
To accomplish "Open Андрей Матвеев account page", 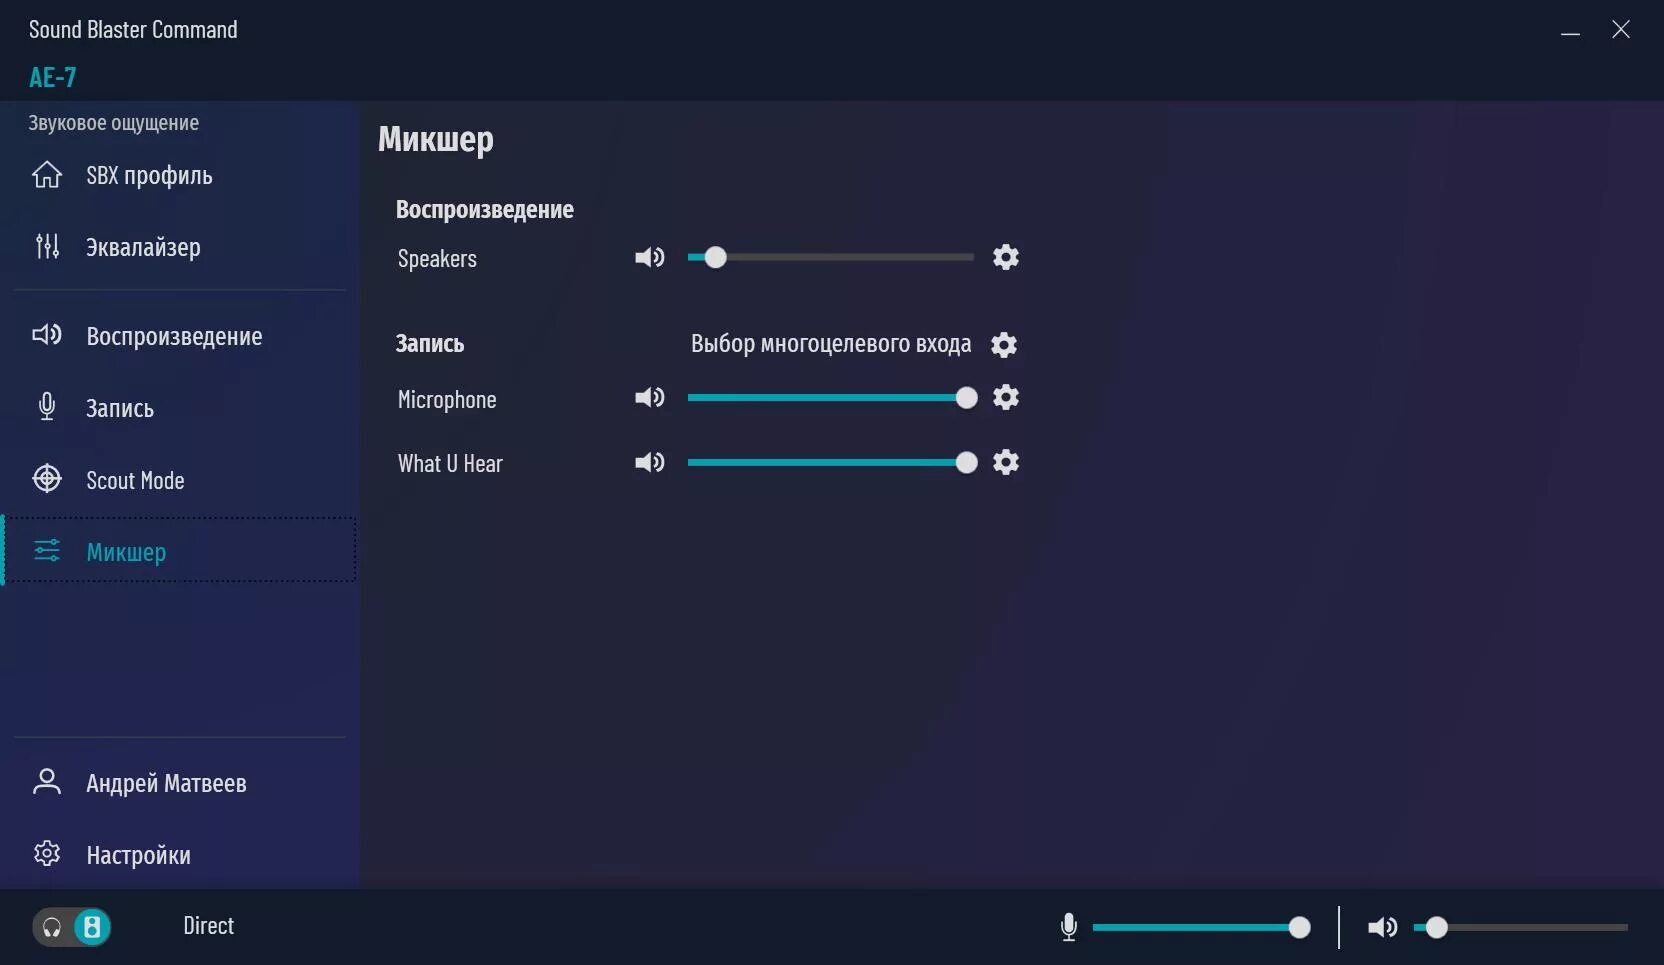I will click(x=180, y=783).
